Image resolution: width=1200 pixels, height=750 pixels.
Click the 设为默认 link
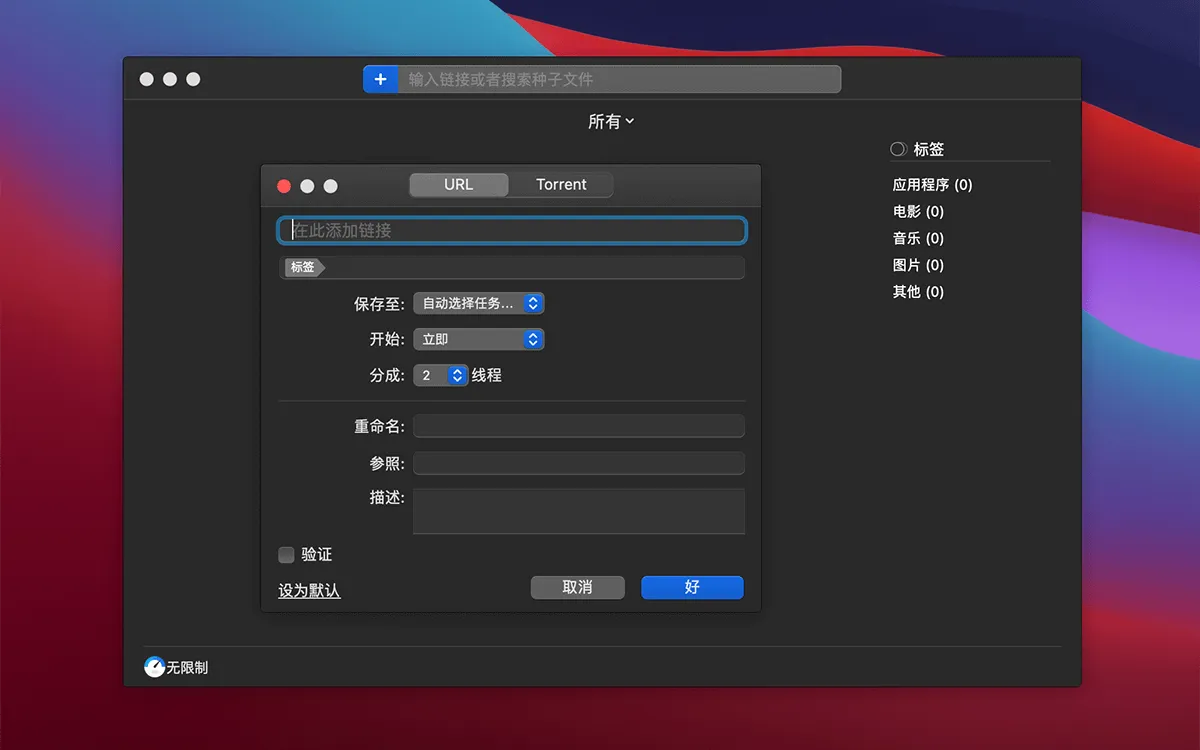309,591
